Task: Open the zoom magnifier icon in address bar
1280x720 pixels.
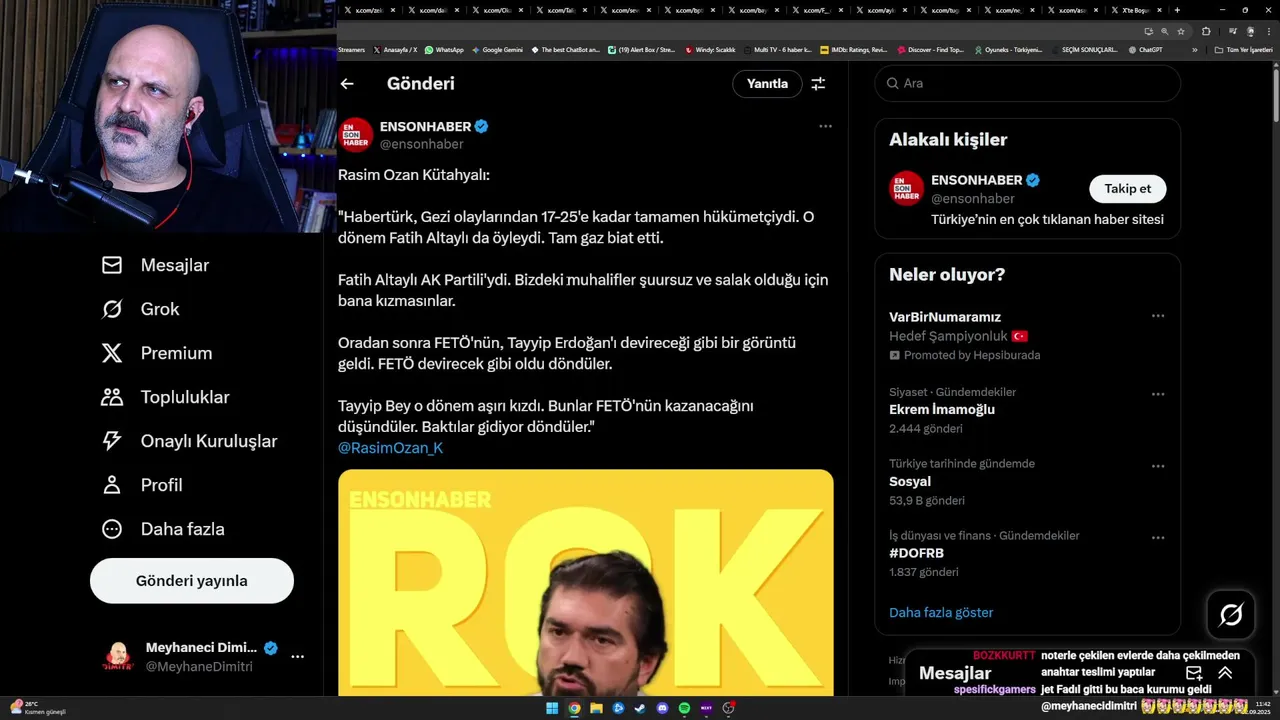Action: coord(1164,31)
